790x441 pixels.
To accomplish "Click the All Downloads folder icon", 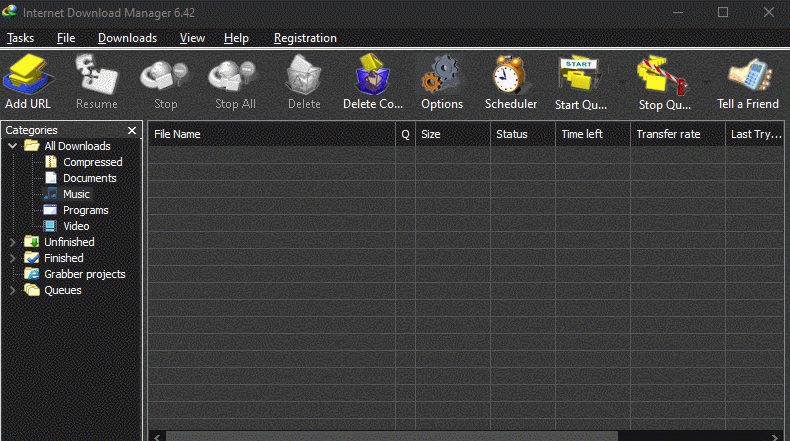I will click(32, 146).
